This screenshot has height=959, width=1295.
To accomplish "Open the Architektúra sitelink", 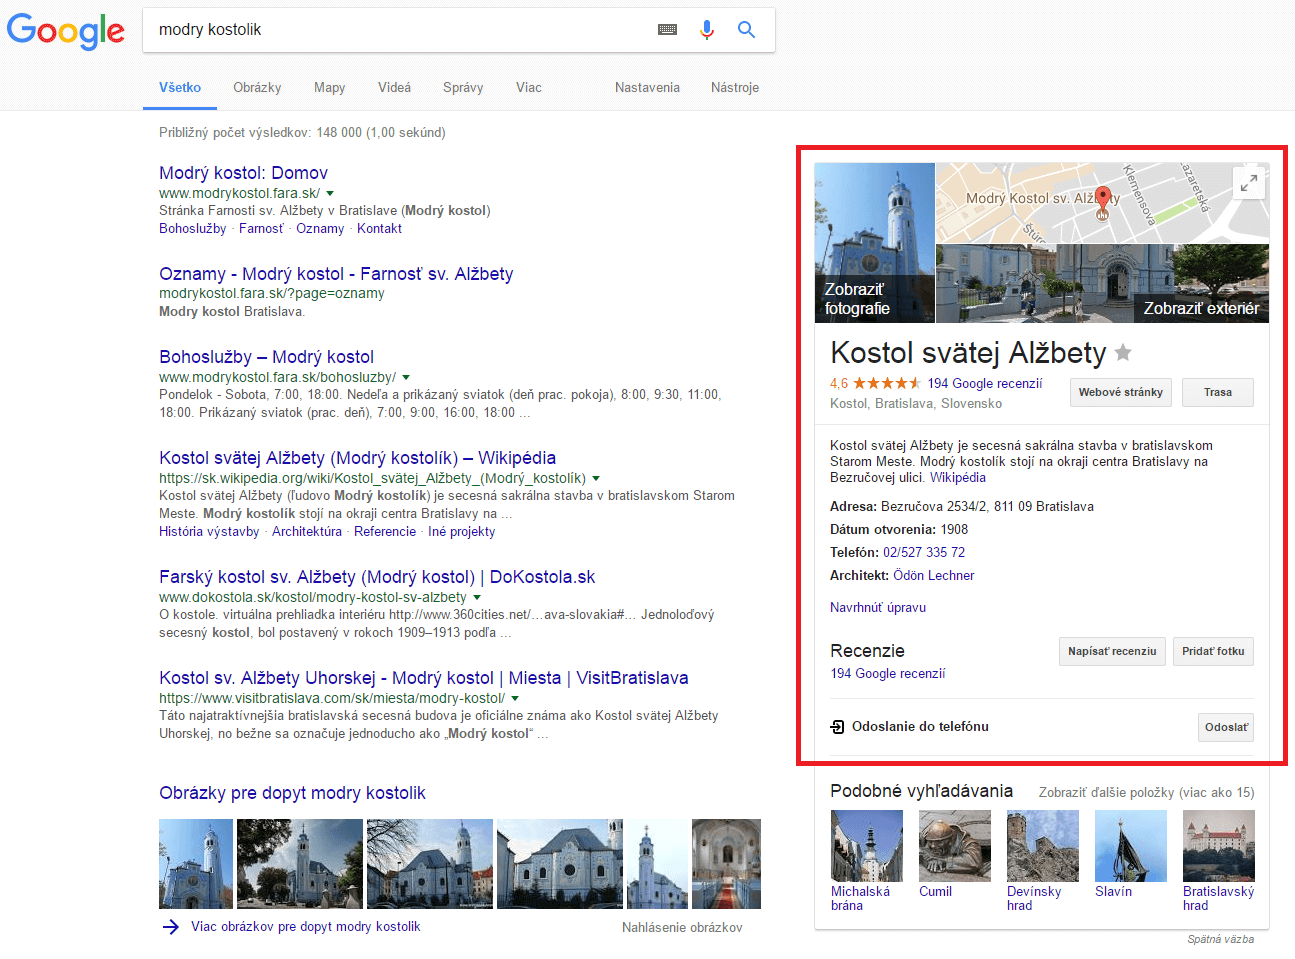I will tap(307, 532).
